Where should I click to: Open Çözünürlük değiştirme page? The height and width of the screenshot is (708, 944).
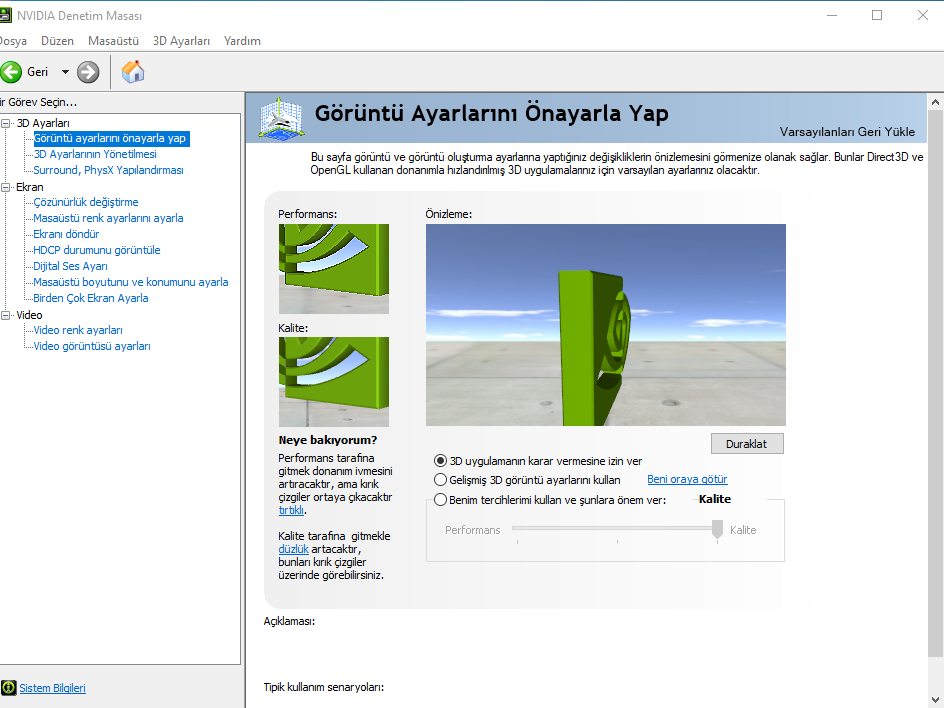point(85,202)
